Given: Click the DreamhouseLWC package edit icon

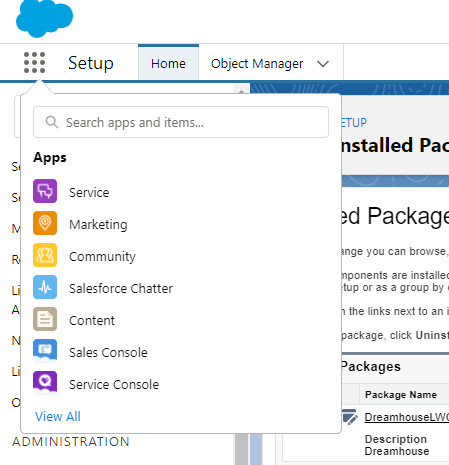Looking at the screenshot, I should tap(350, 417).
